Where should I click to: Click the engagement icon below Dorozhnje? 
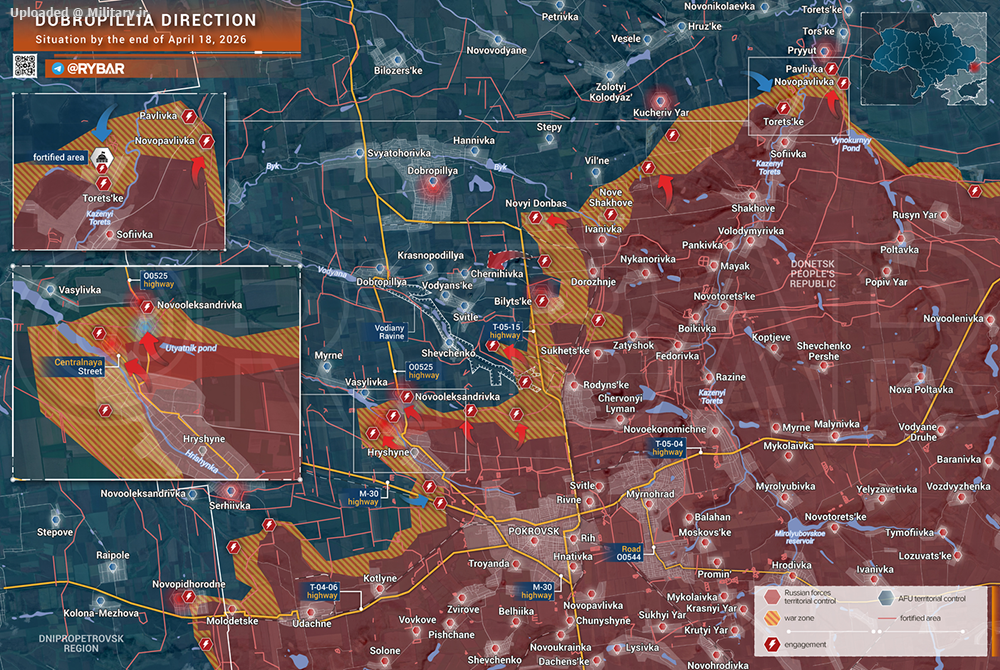pyautogui.click(x=598, y=320)
